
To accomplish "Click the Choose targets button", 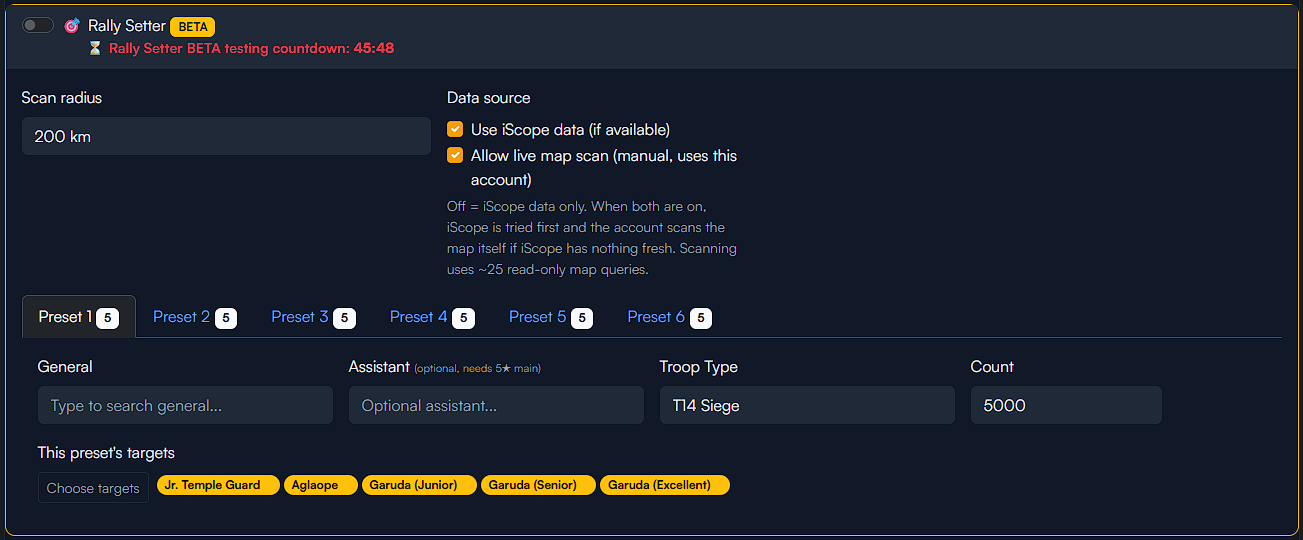I will click(x=93, y=488).
